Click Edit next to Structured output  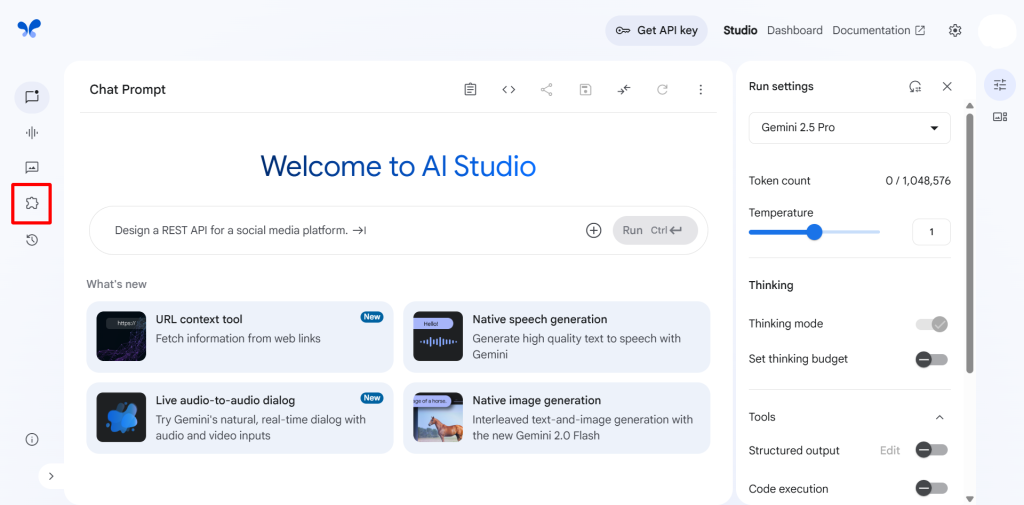tap(889, 450)
